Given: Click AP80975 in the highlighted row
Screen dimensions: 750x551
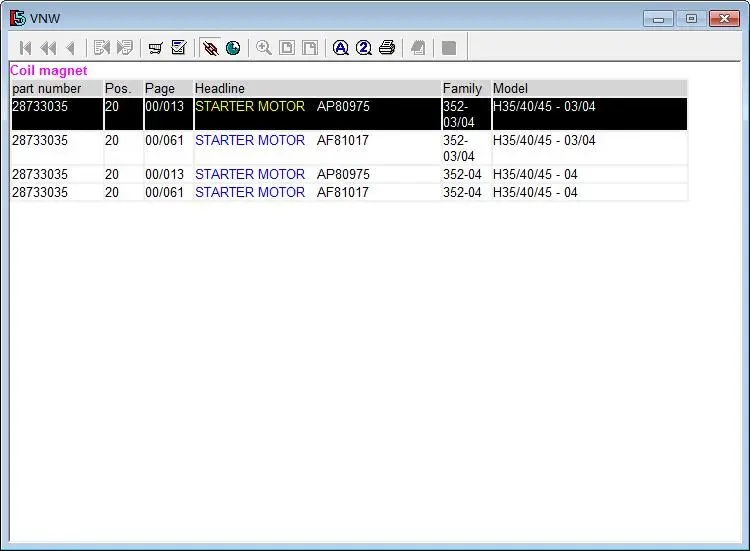Looking at the screenshot, I should point(343,106).
